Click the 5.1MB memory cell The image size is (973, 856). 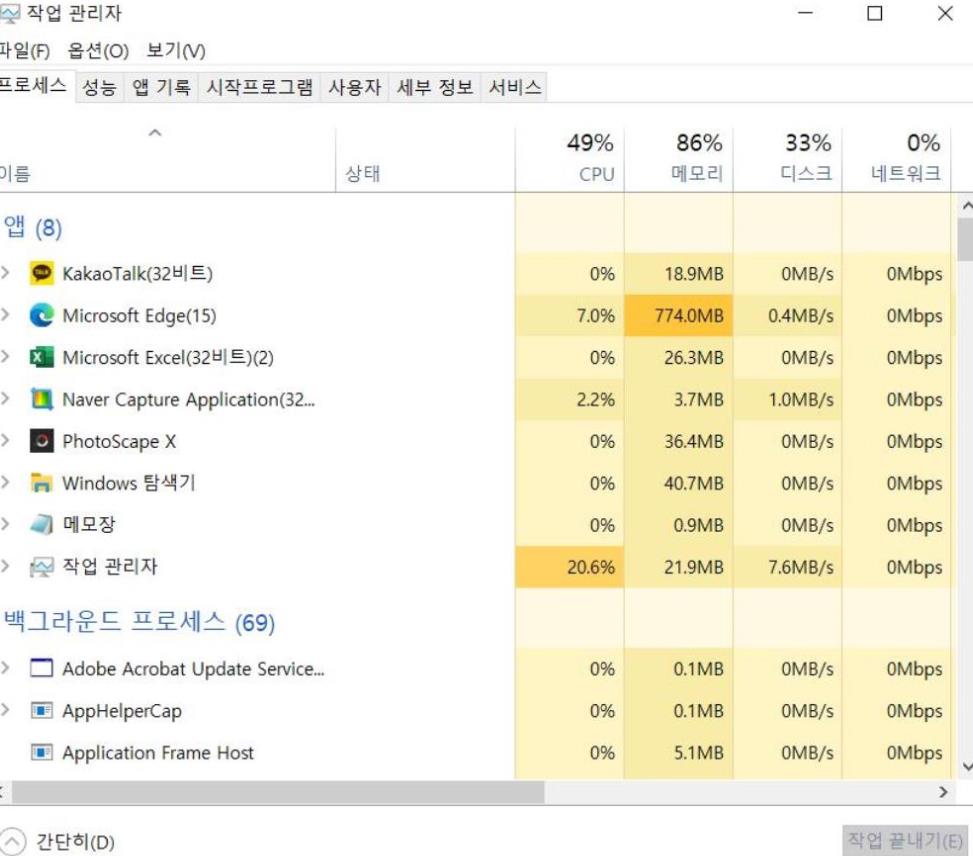coord(678,752)
